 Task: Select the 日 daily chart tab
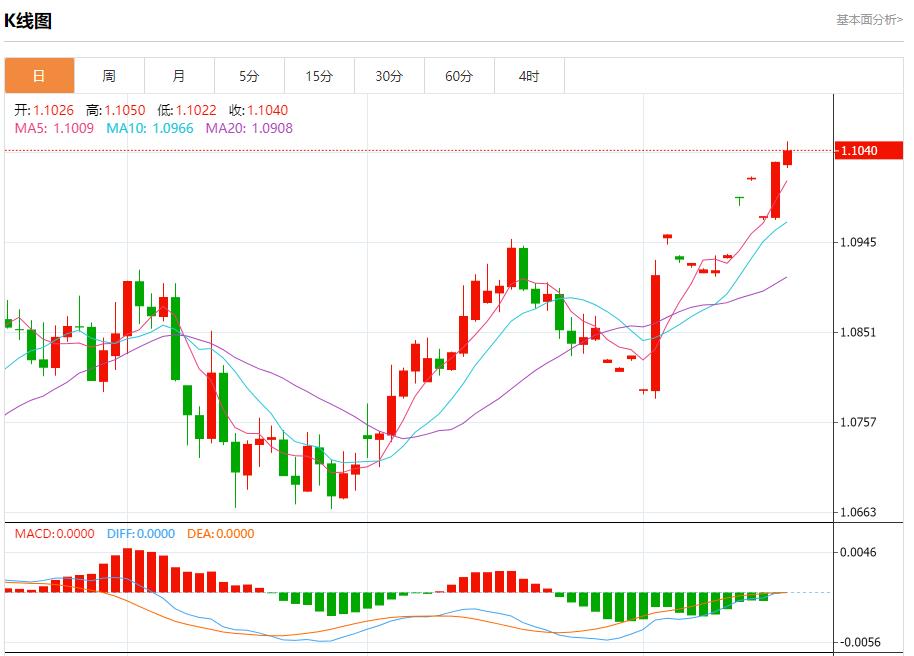tap(39, 76)
